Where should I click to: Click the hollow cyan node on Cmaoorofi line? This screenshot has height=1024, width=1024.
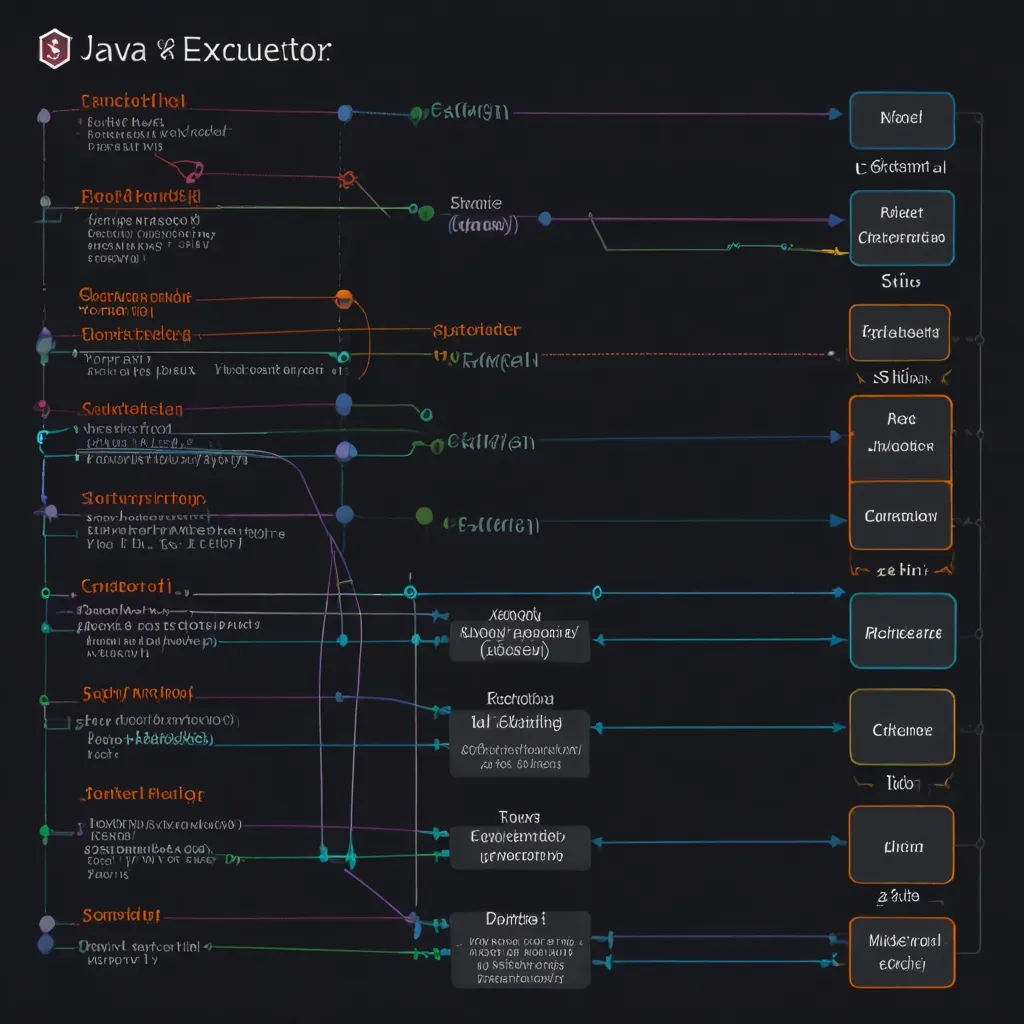(409, 592)
